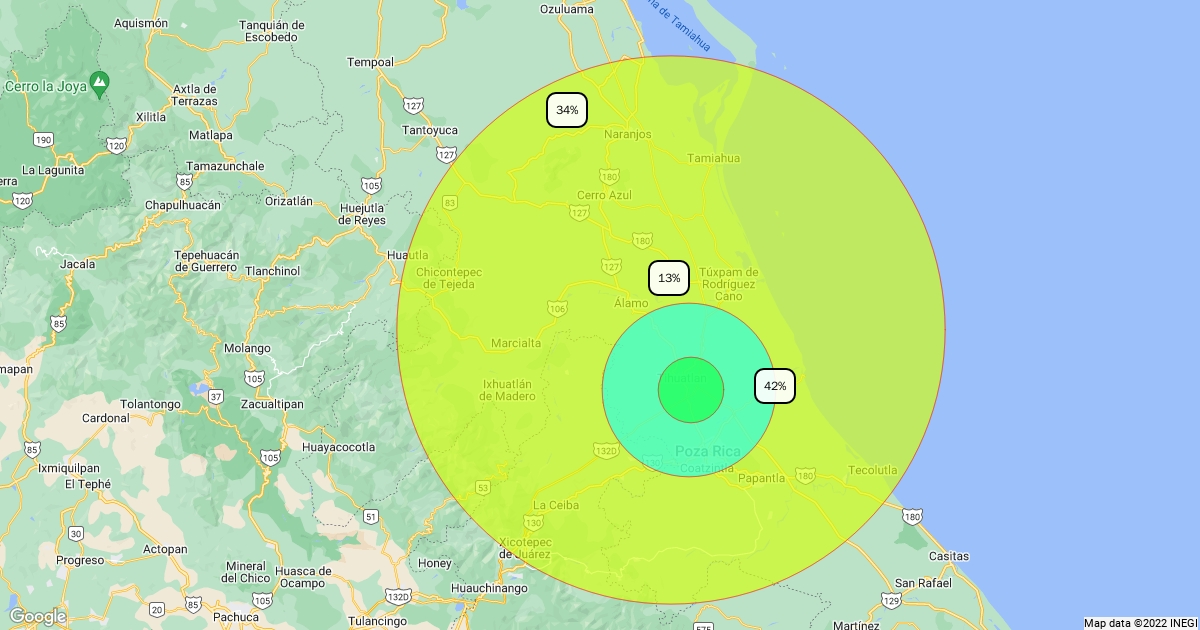
Task: Click the highway 180 shield right of Papantla
Action: click(x=806, y=477)
